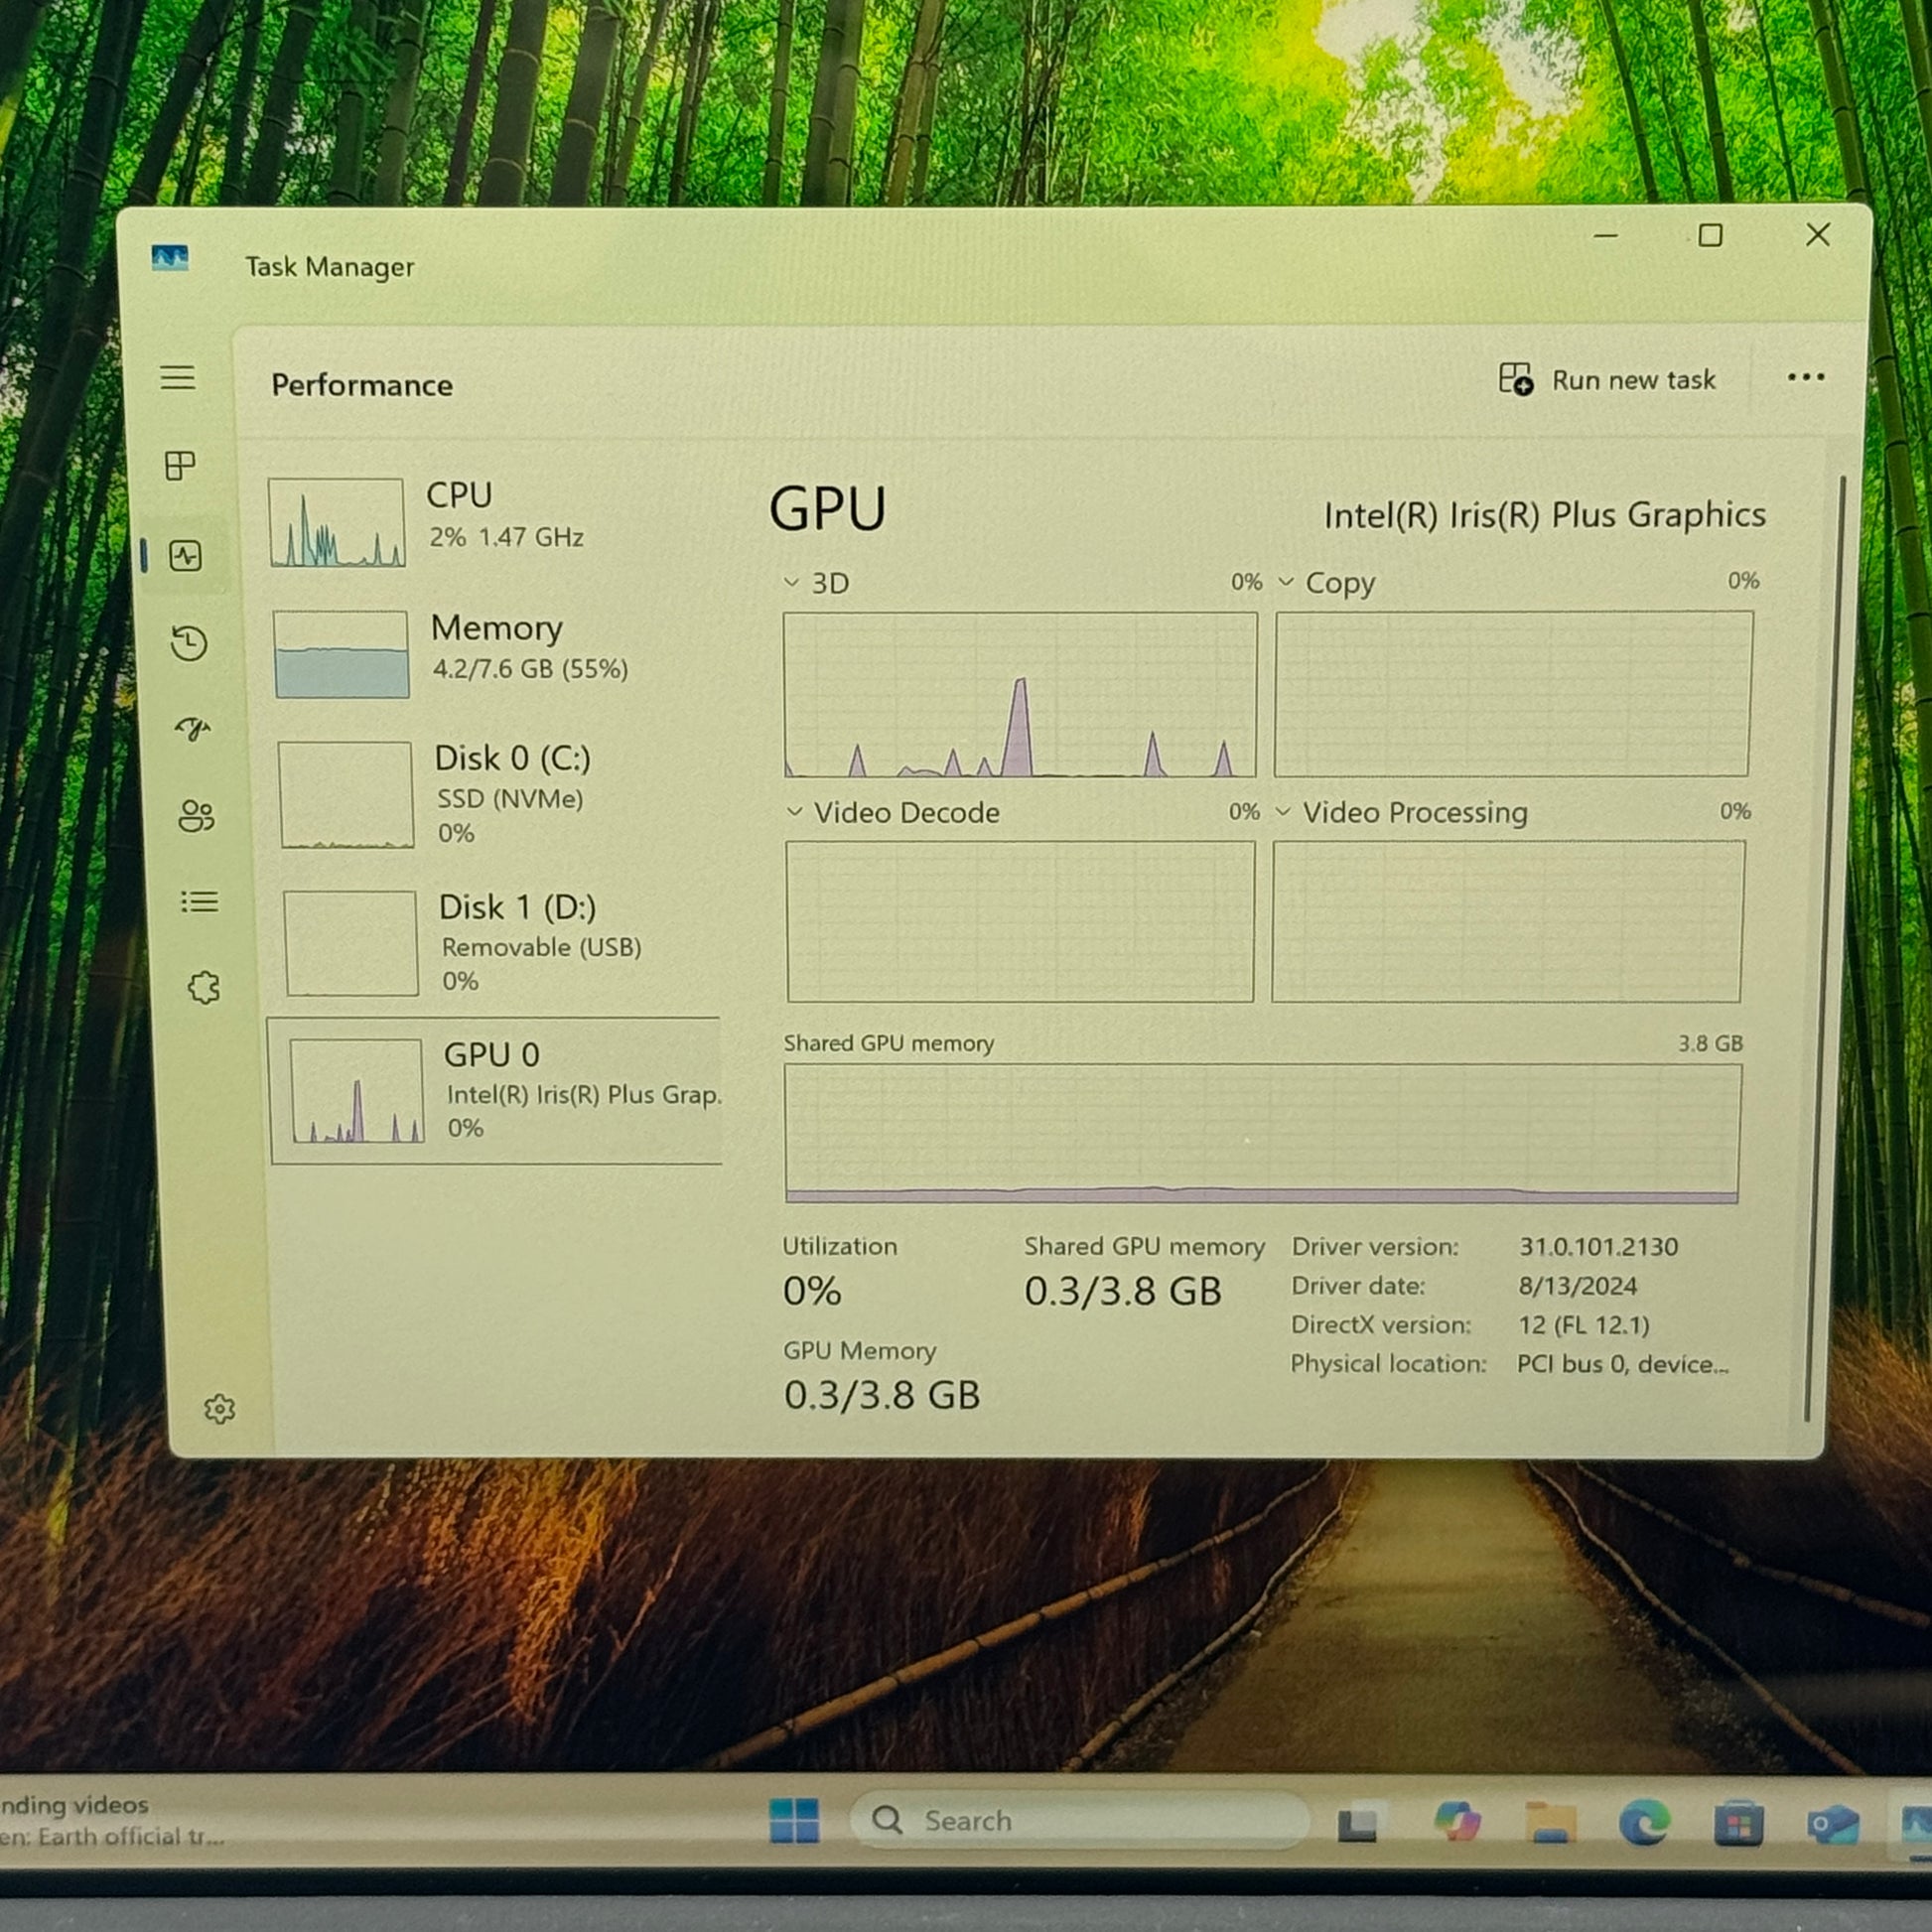Minimize the Task Manager window
The width and height of the screenshot is (1932, 1932).
[x=1606, y=236]
